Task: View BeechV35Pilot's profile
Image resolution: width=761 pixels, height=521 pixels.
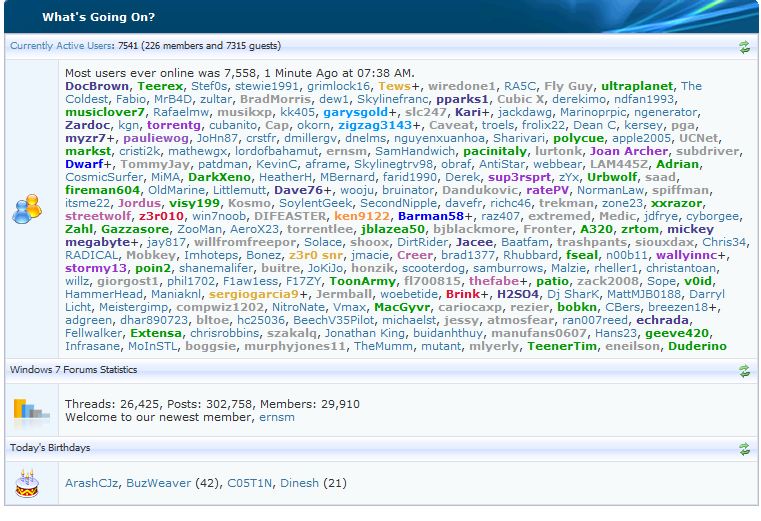Action: tap(333, 320)
